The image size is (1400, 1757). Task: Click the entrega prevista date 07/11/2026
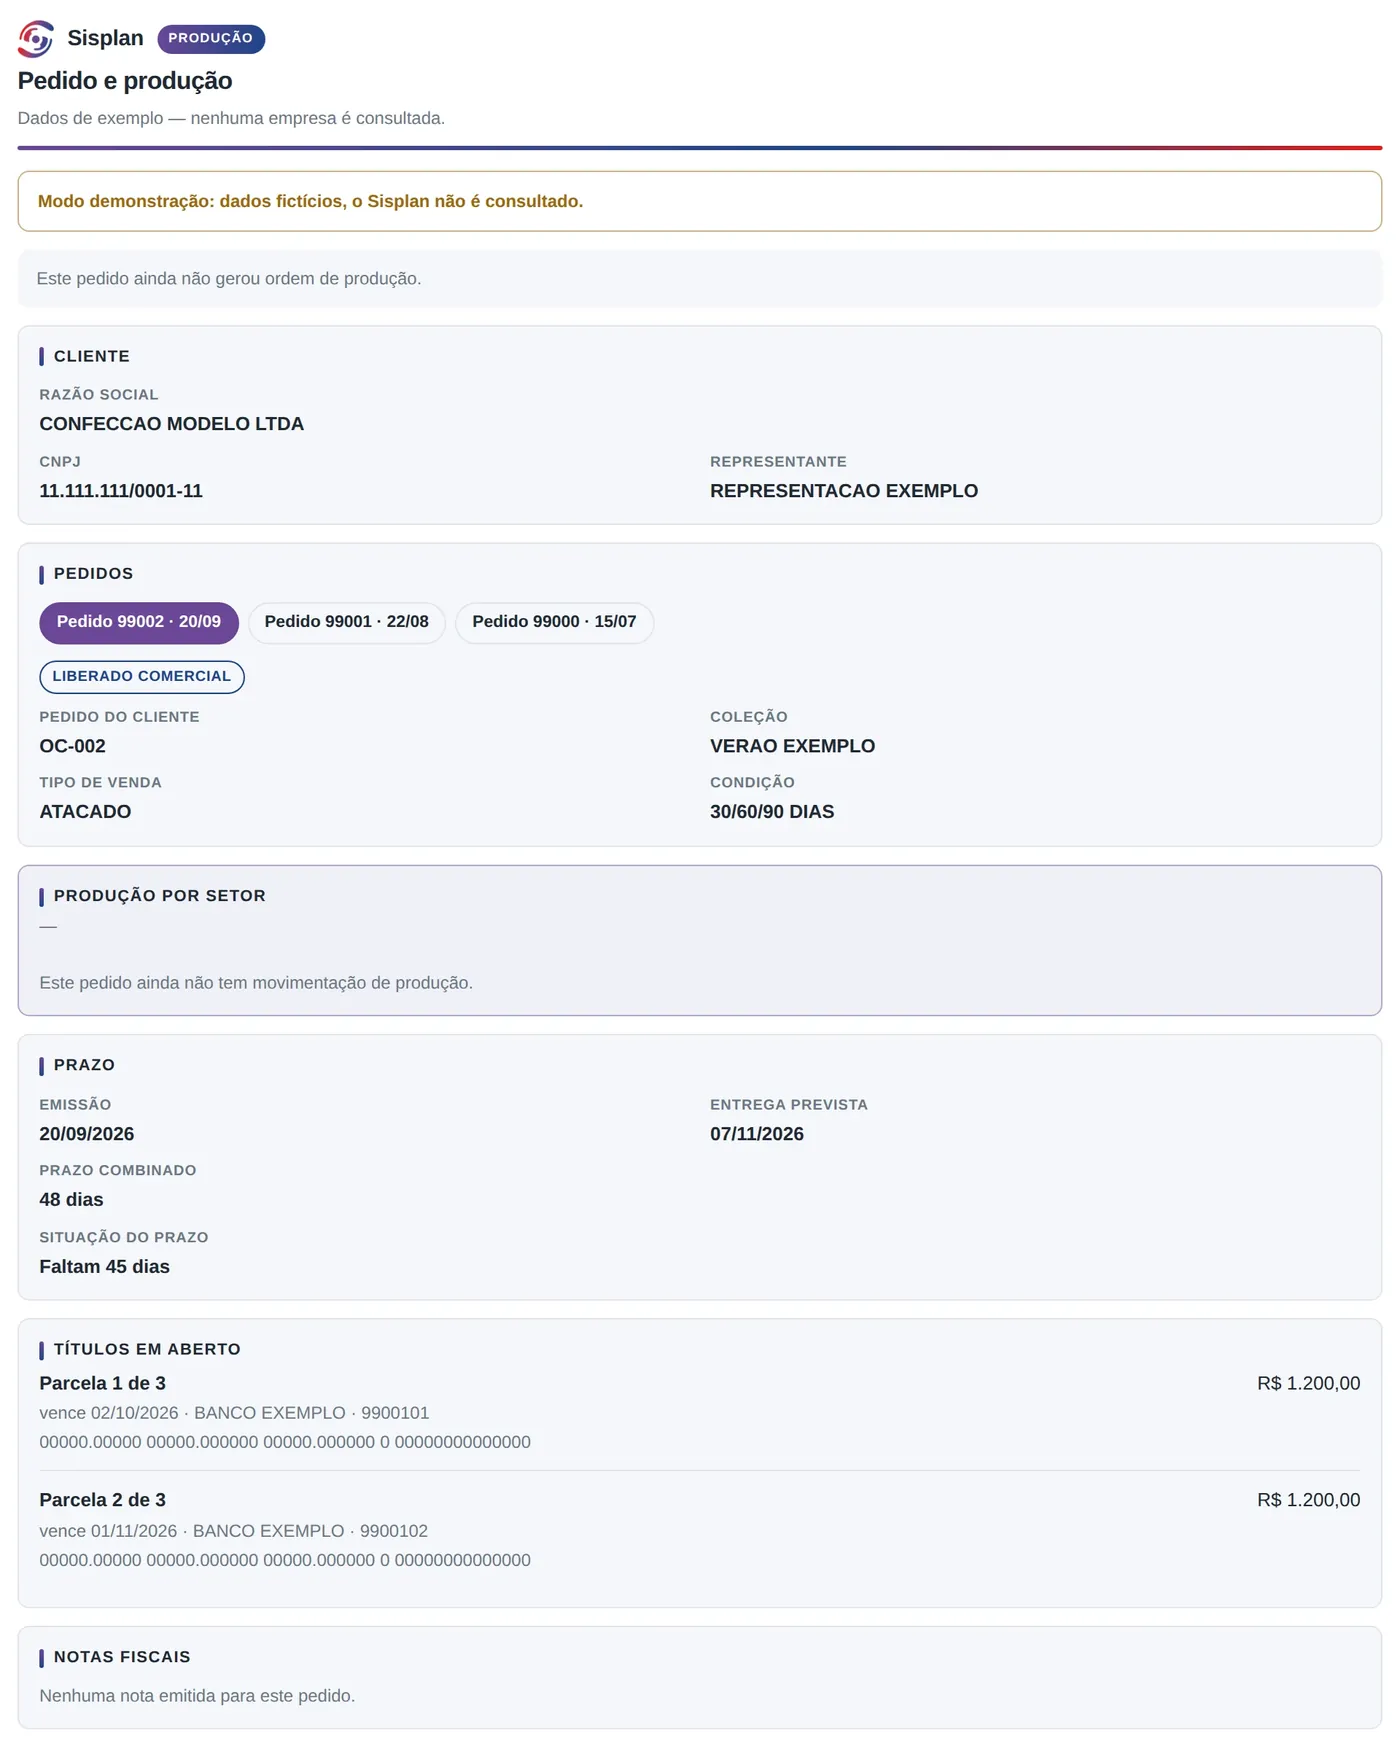[x=757, y=1134]
